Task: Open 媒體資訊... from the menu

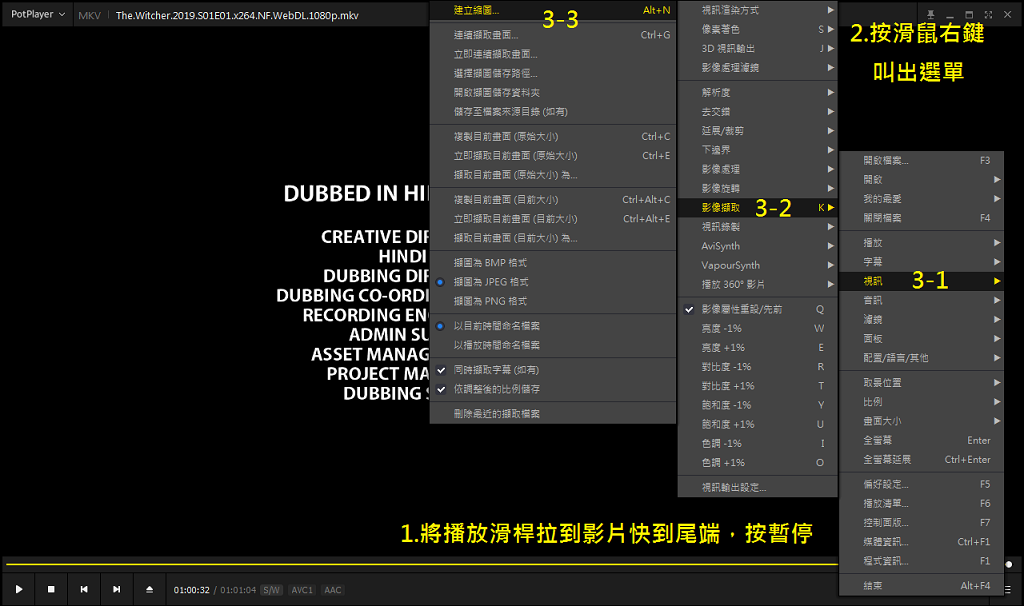Action: pyautogui.click(x=921, y=541)
